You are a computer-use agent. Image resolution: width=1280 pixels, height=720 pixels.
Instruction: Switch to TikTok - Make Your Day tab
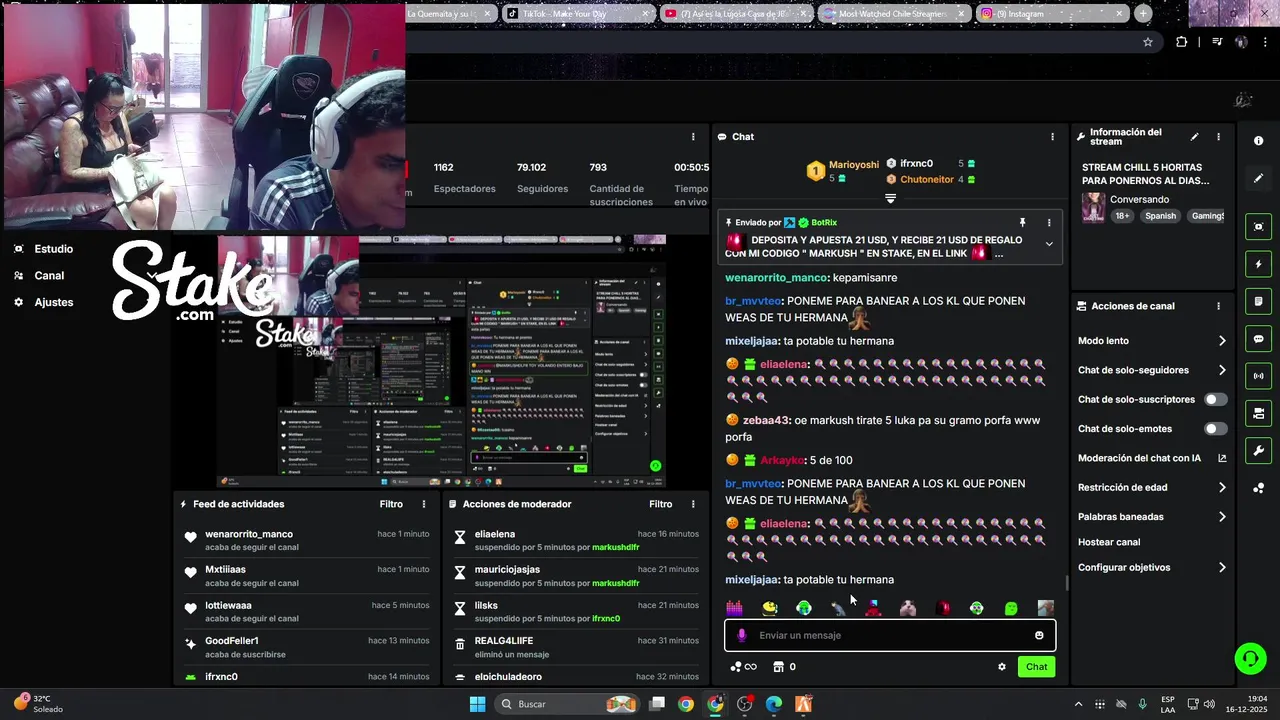[577, 14]
